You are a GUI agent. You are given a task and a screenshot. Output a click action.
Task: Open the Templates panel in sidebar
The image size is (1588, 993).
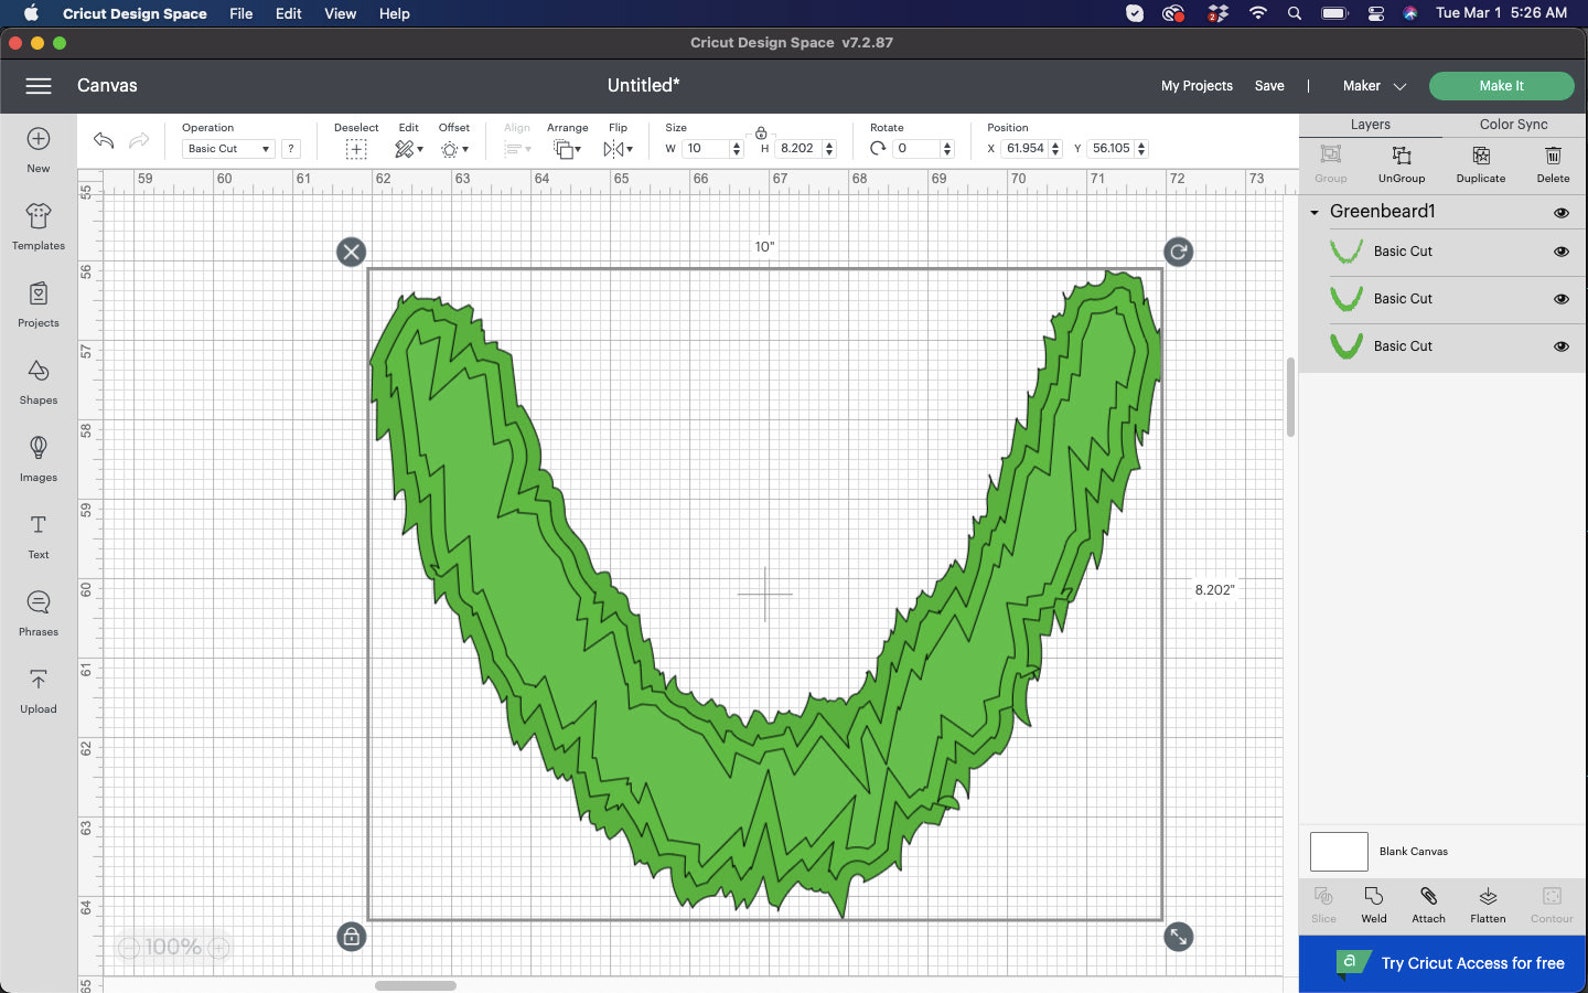(x=38, y=227)
